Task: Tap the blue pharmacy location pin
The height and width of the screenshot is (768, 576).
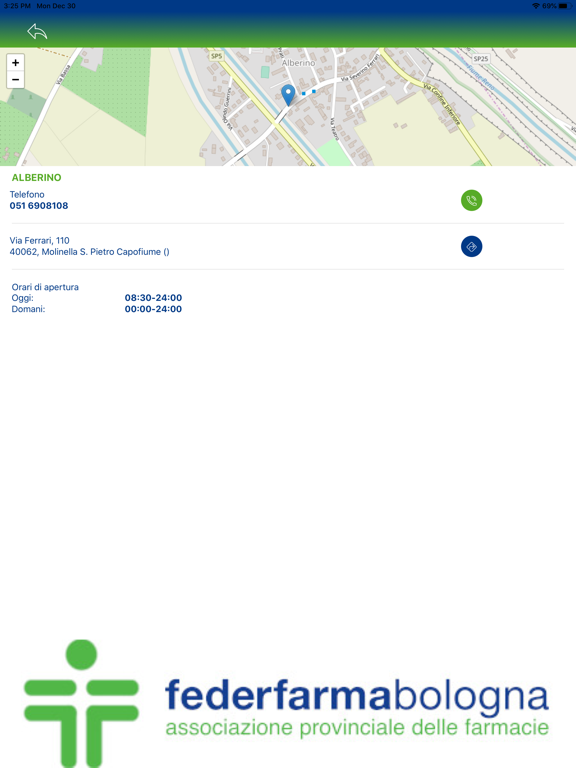Action: [288, 95]
